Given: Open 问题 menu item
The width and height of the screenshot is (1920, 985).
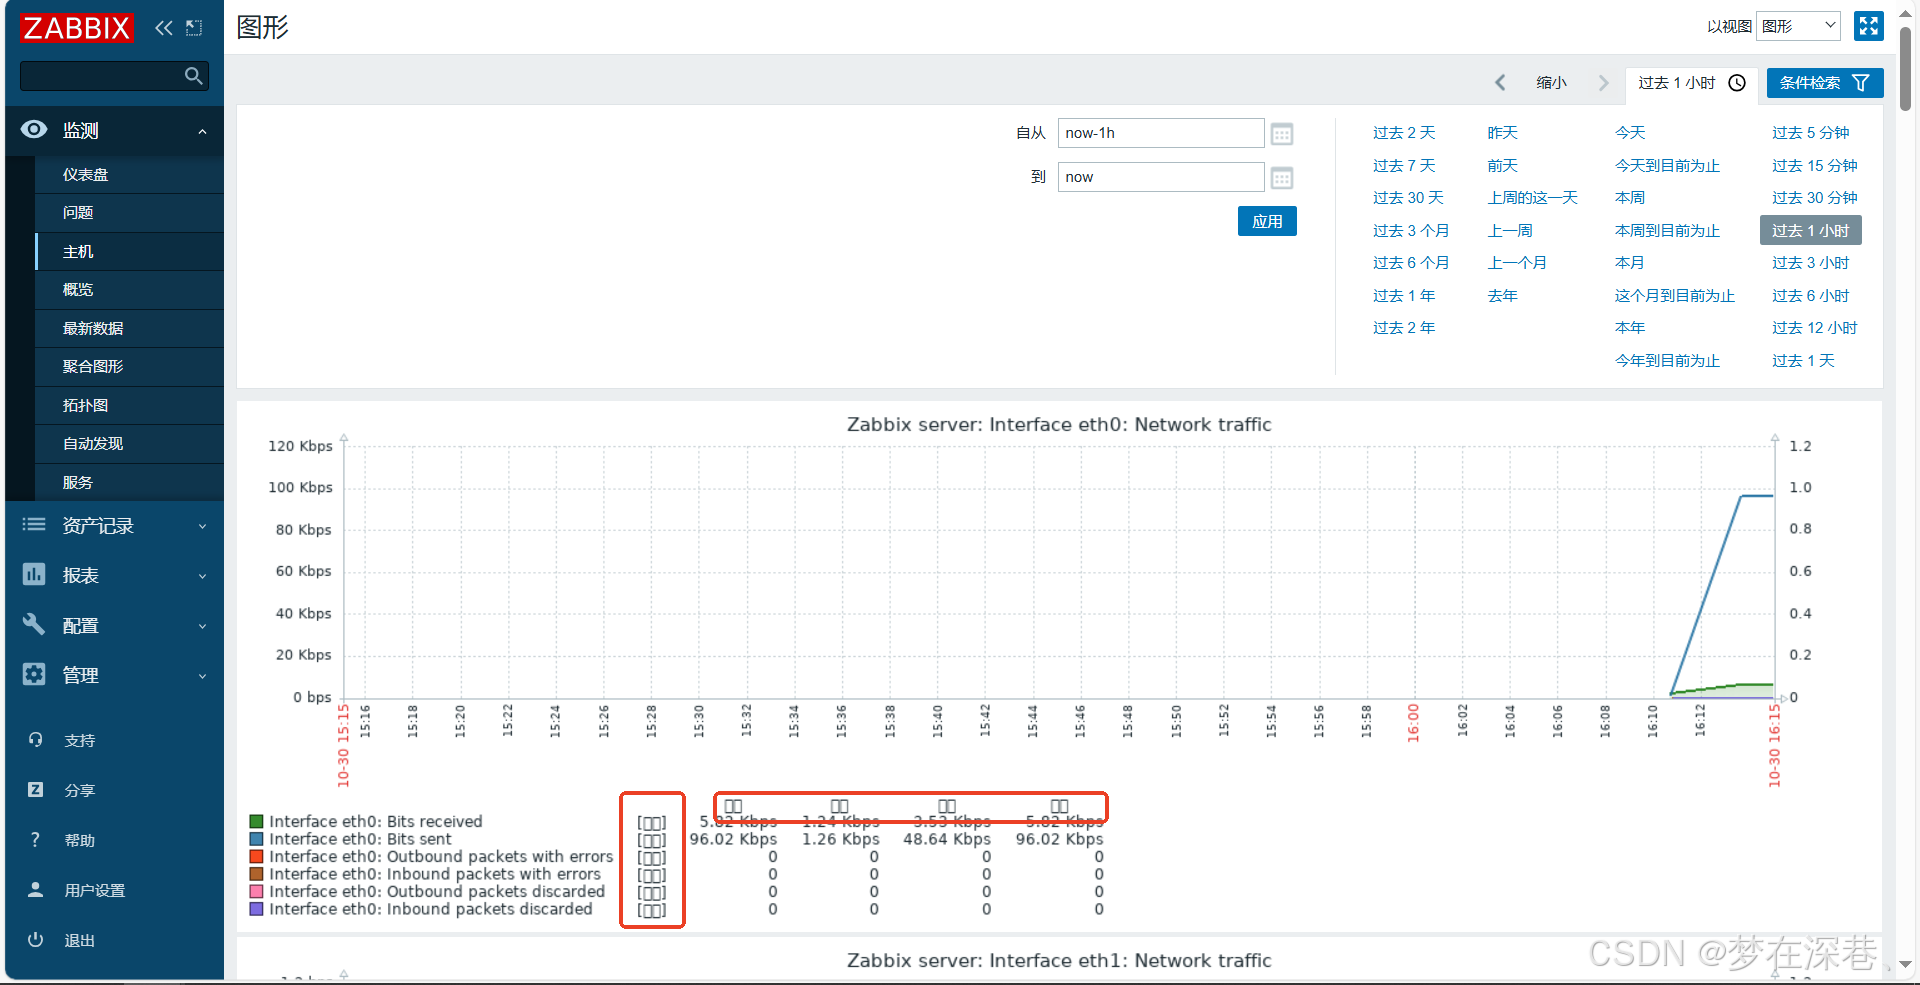Looking at the screenshot, I should pos(129,213).
